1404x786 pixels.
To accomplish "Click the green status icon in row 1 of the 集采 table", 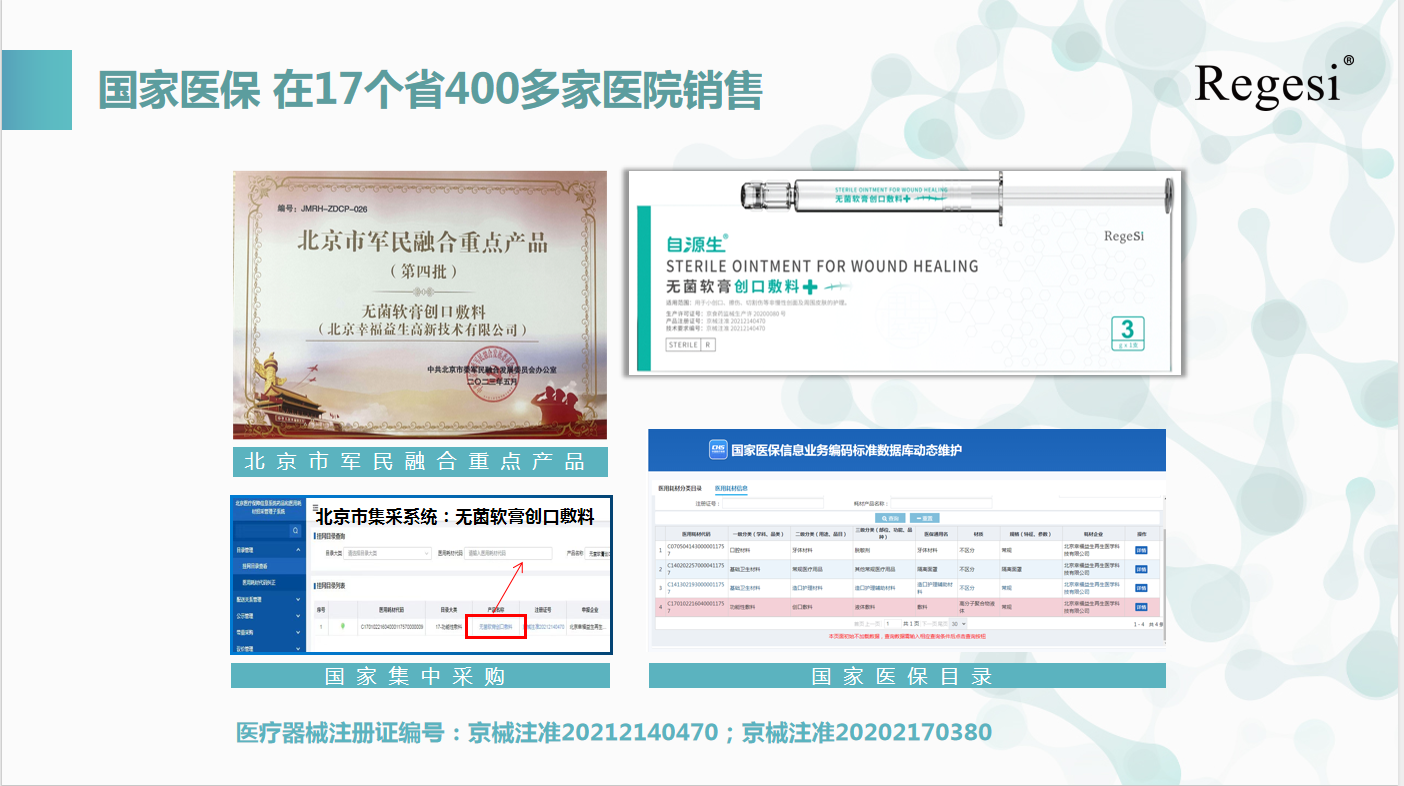I will (x=343, y=627).
